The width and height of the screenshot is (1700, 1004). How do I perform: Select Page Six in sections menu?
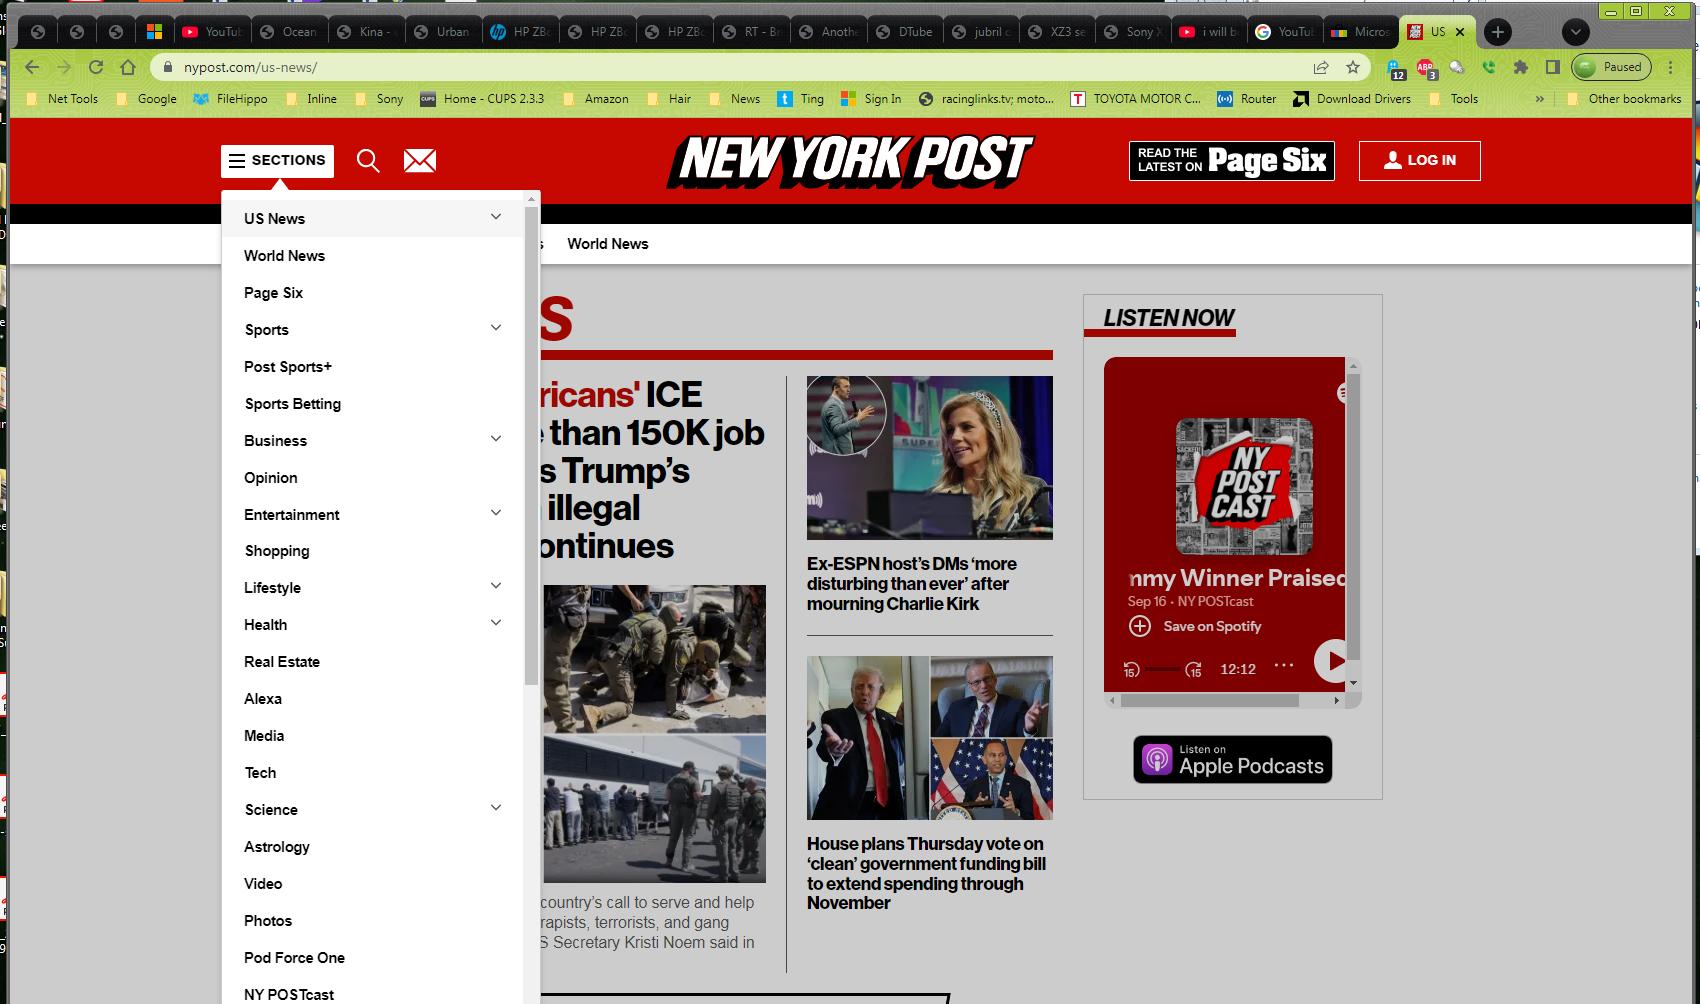click(273, 293)
